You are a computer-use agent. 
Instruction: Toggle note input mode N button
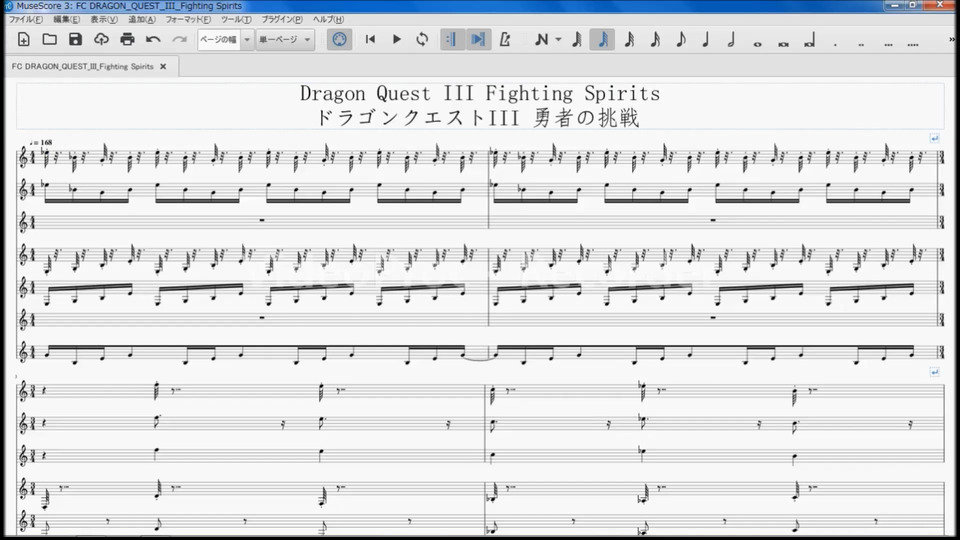541,40
